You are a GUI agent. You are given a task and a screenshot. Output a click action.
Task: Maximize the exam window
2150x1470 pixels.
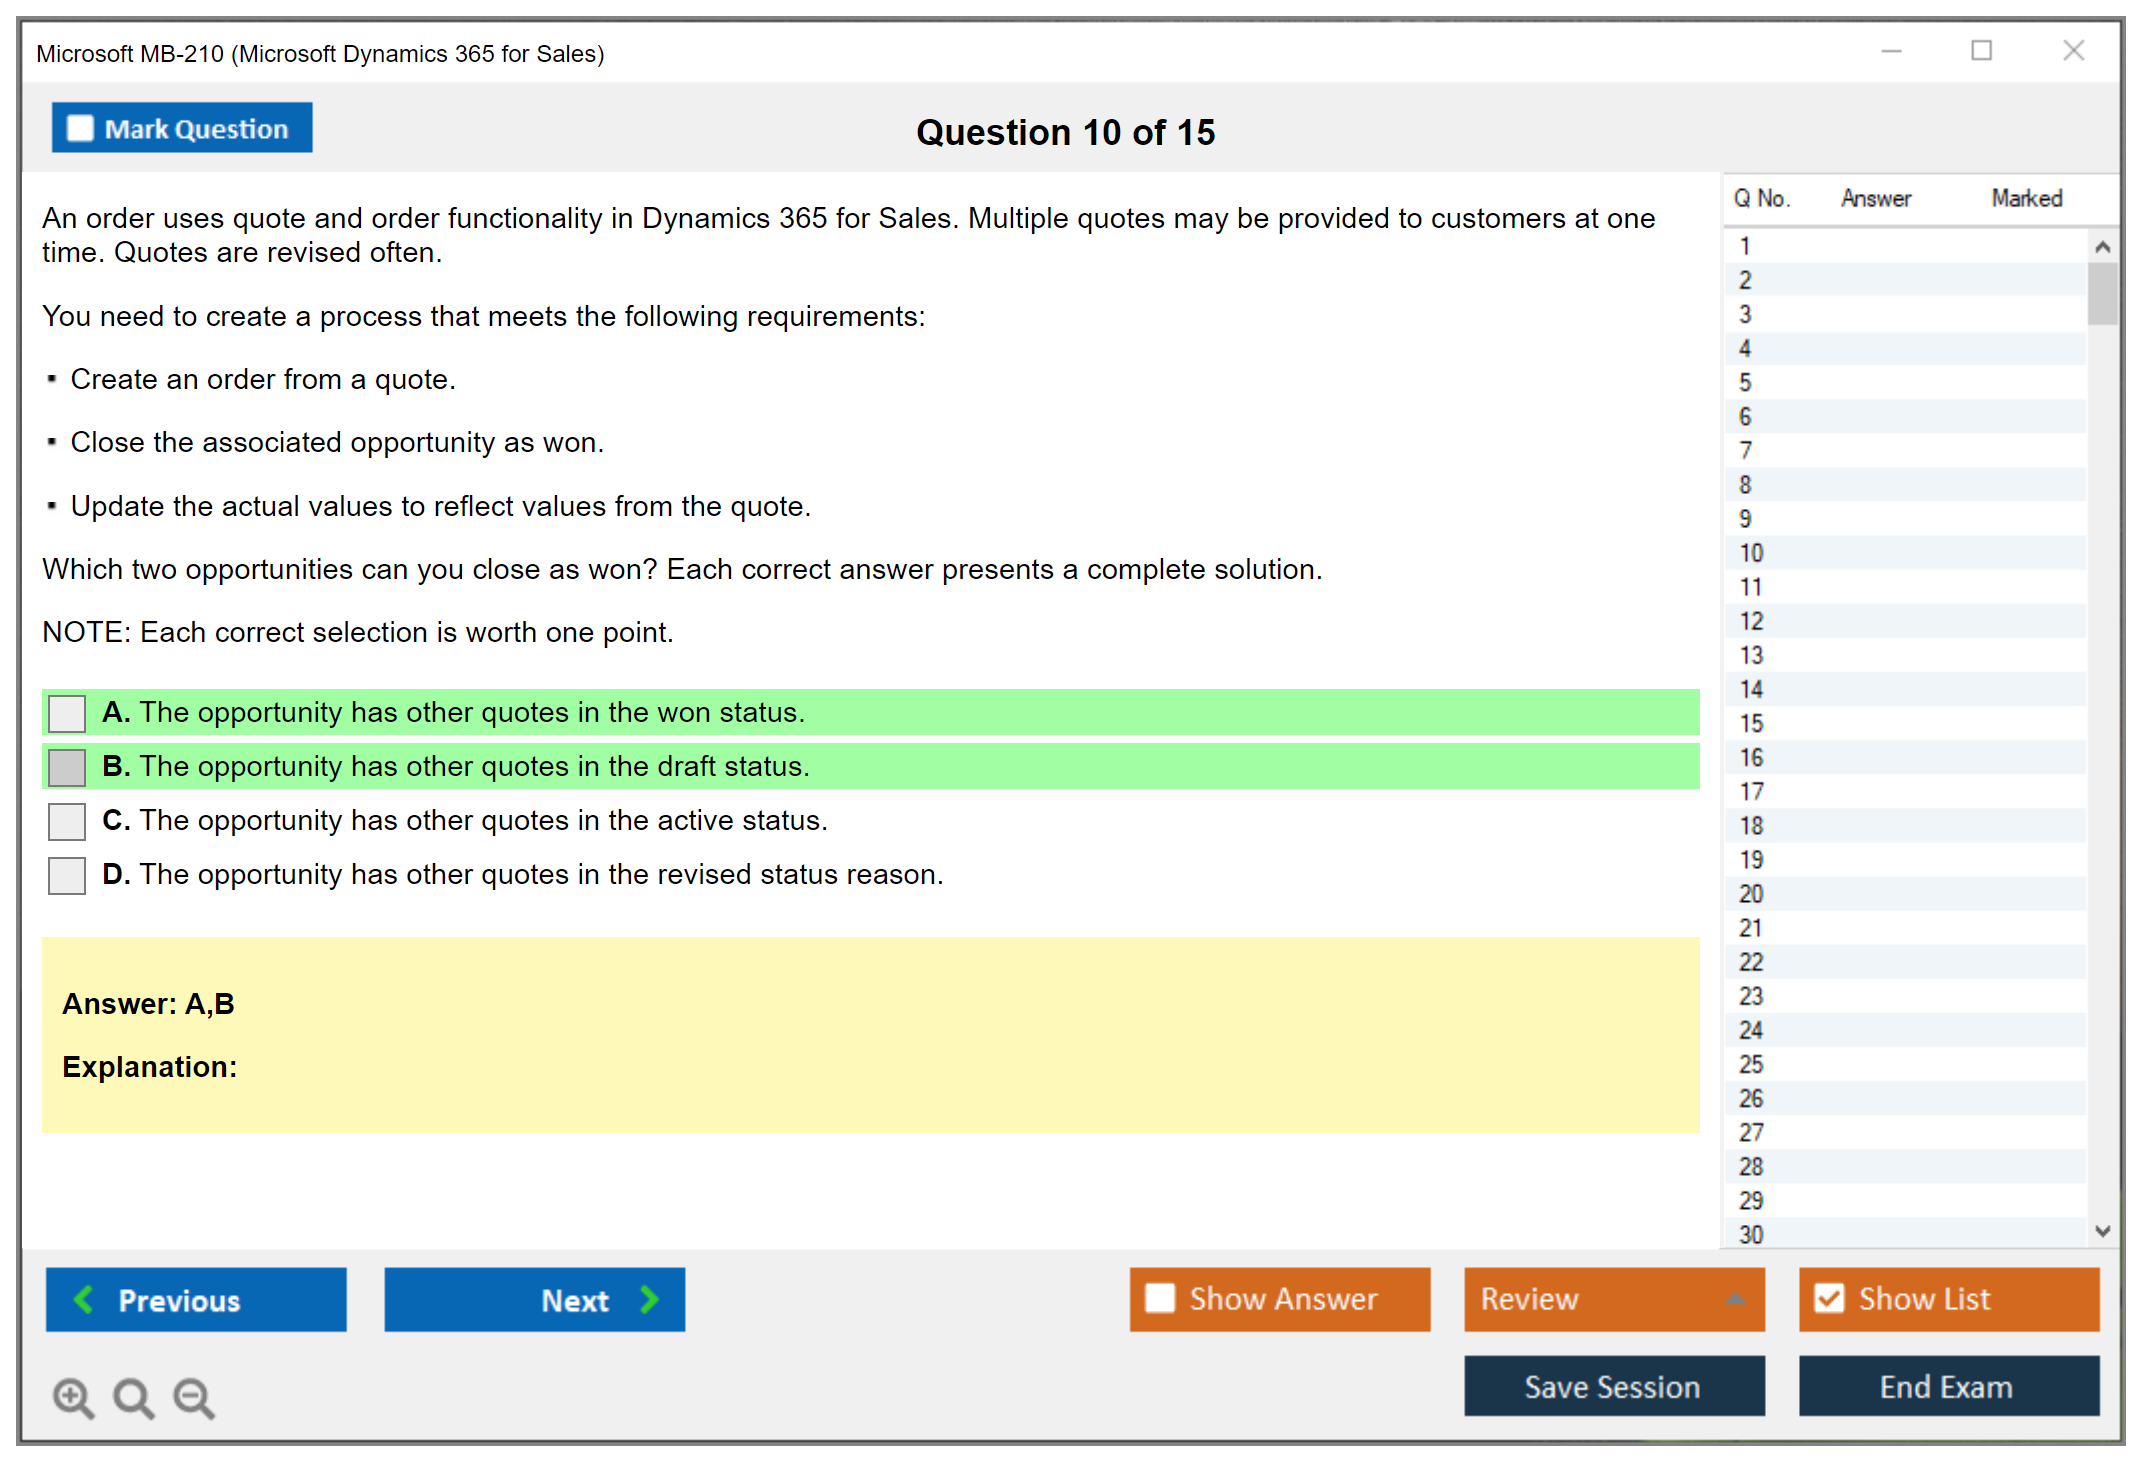[x=1981, y=51]
